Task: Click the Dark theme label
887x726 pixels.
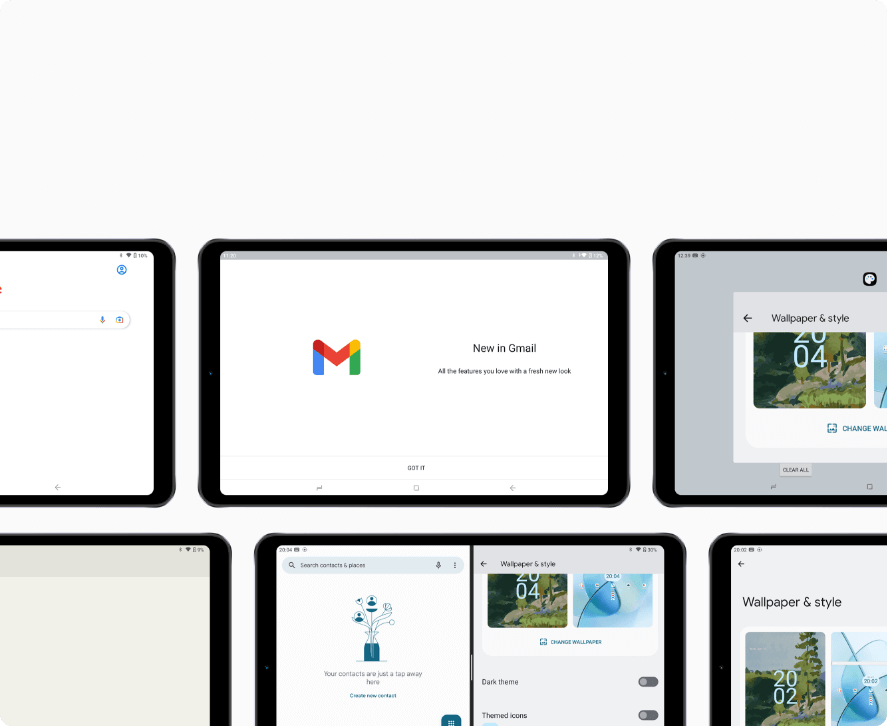Action: 500,682
